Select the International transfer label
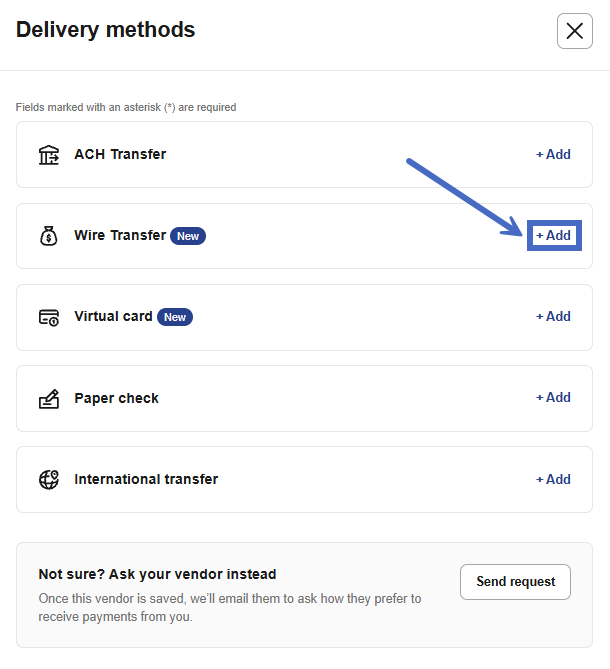 coord(146,479)
